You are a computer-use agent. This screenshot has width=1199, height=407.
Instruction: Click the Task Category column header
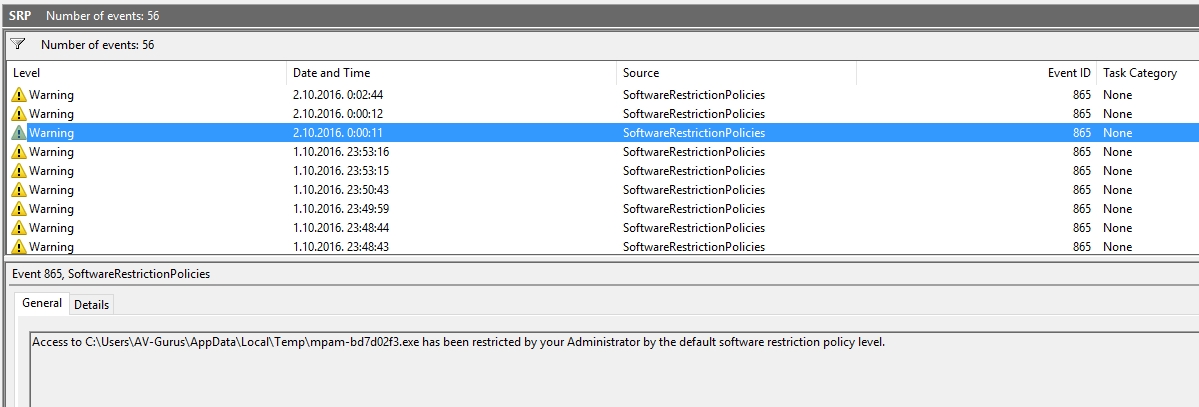tap(1147, 73)
